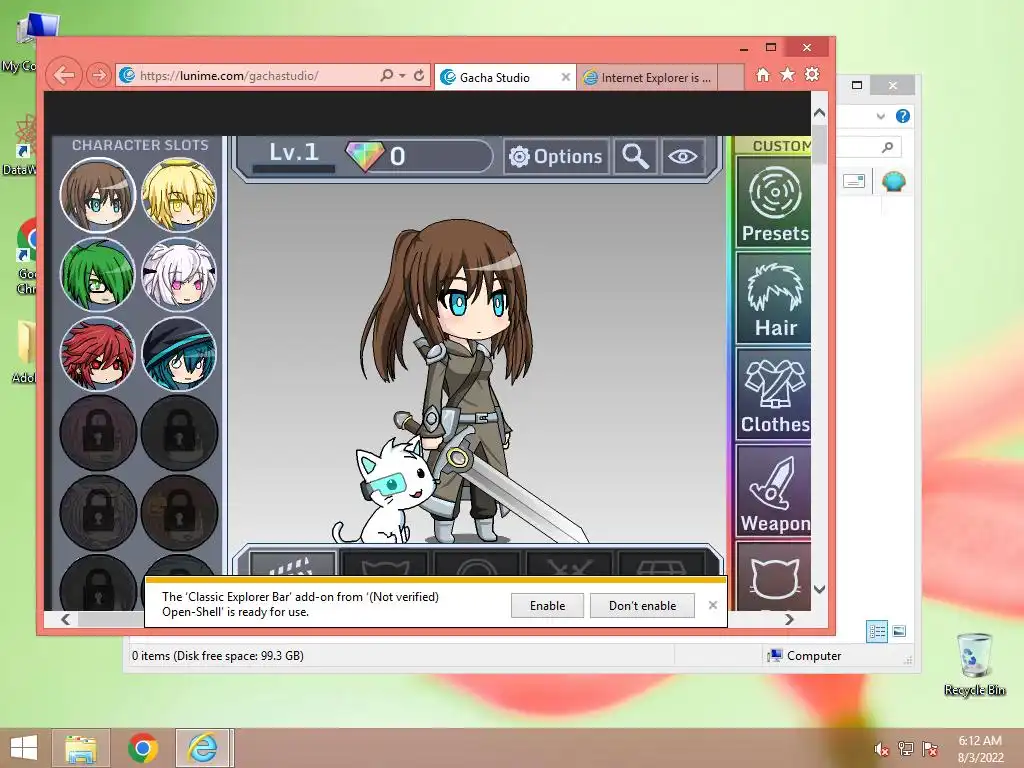Expand the ribbon chevron in Explorer window
The width and height of the screenshot is (1024, 768).
880,116
